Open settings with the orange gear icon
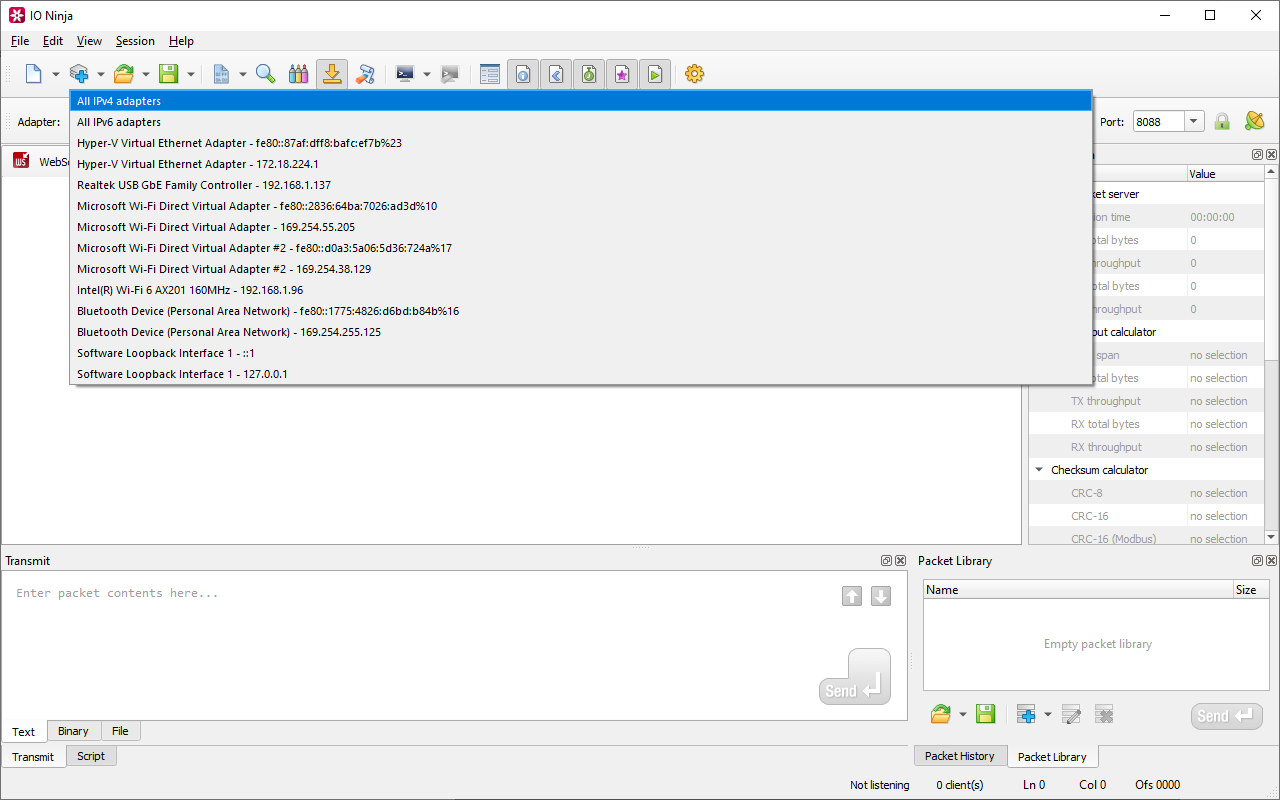Image resolution: width=1280 pixels, height=800 pixels. 695,74
